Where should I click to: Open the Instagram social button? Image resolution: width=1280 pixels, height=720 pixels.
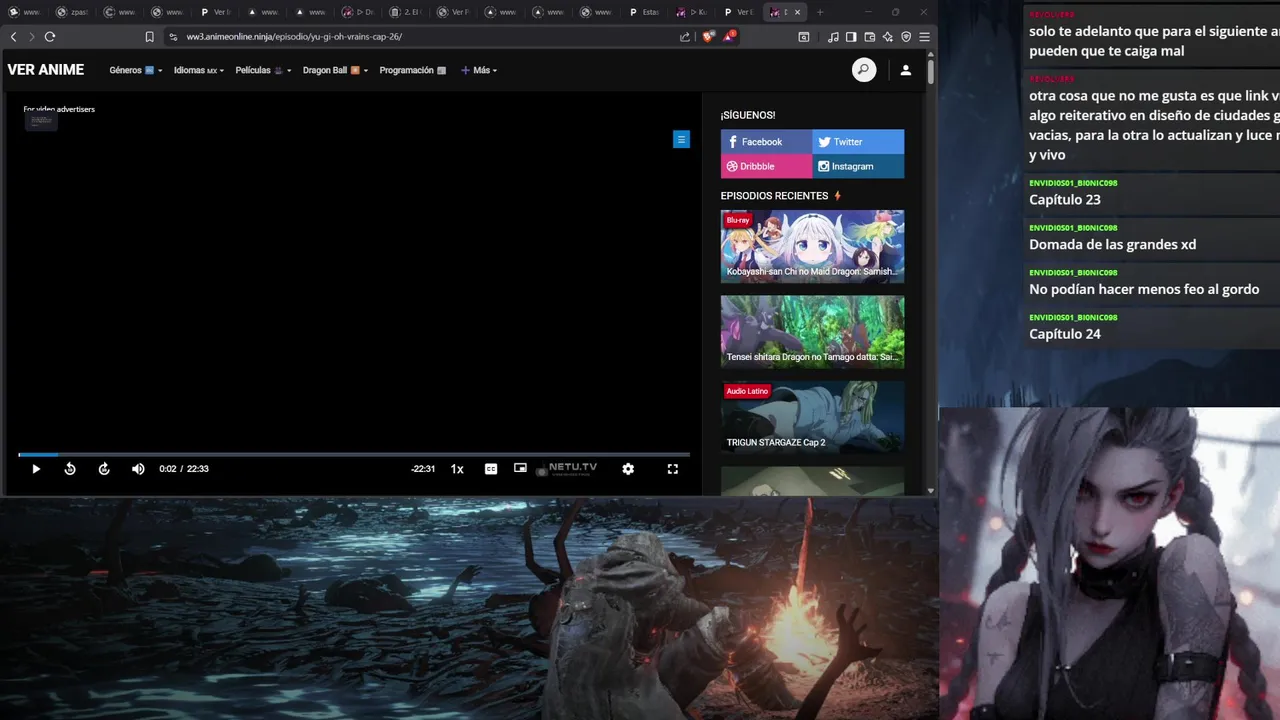click(x=858, y=167)
